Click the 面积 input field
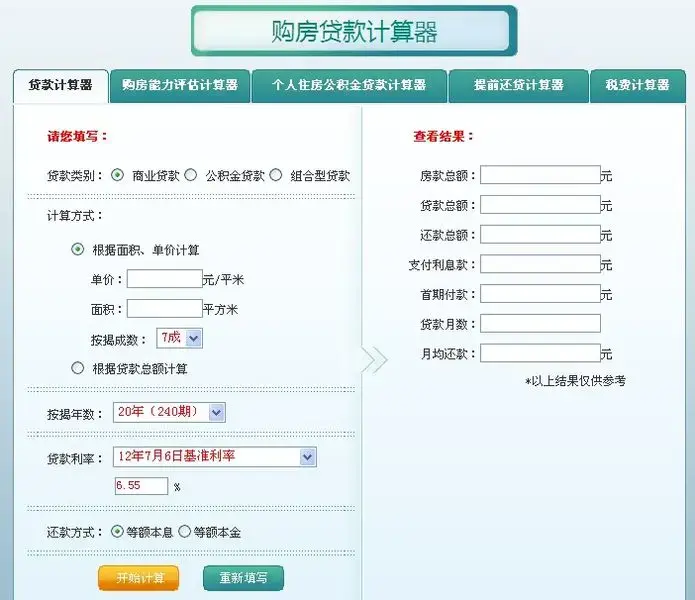The image size is (695, 600). click(x=164, y=309)
